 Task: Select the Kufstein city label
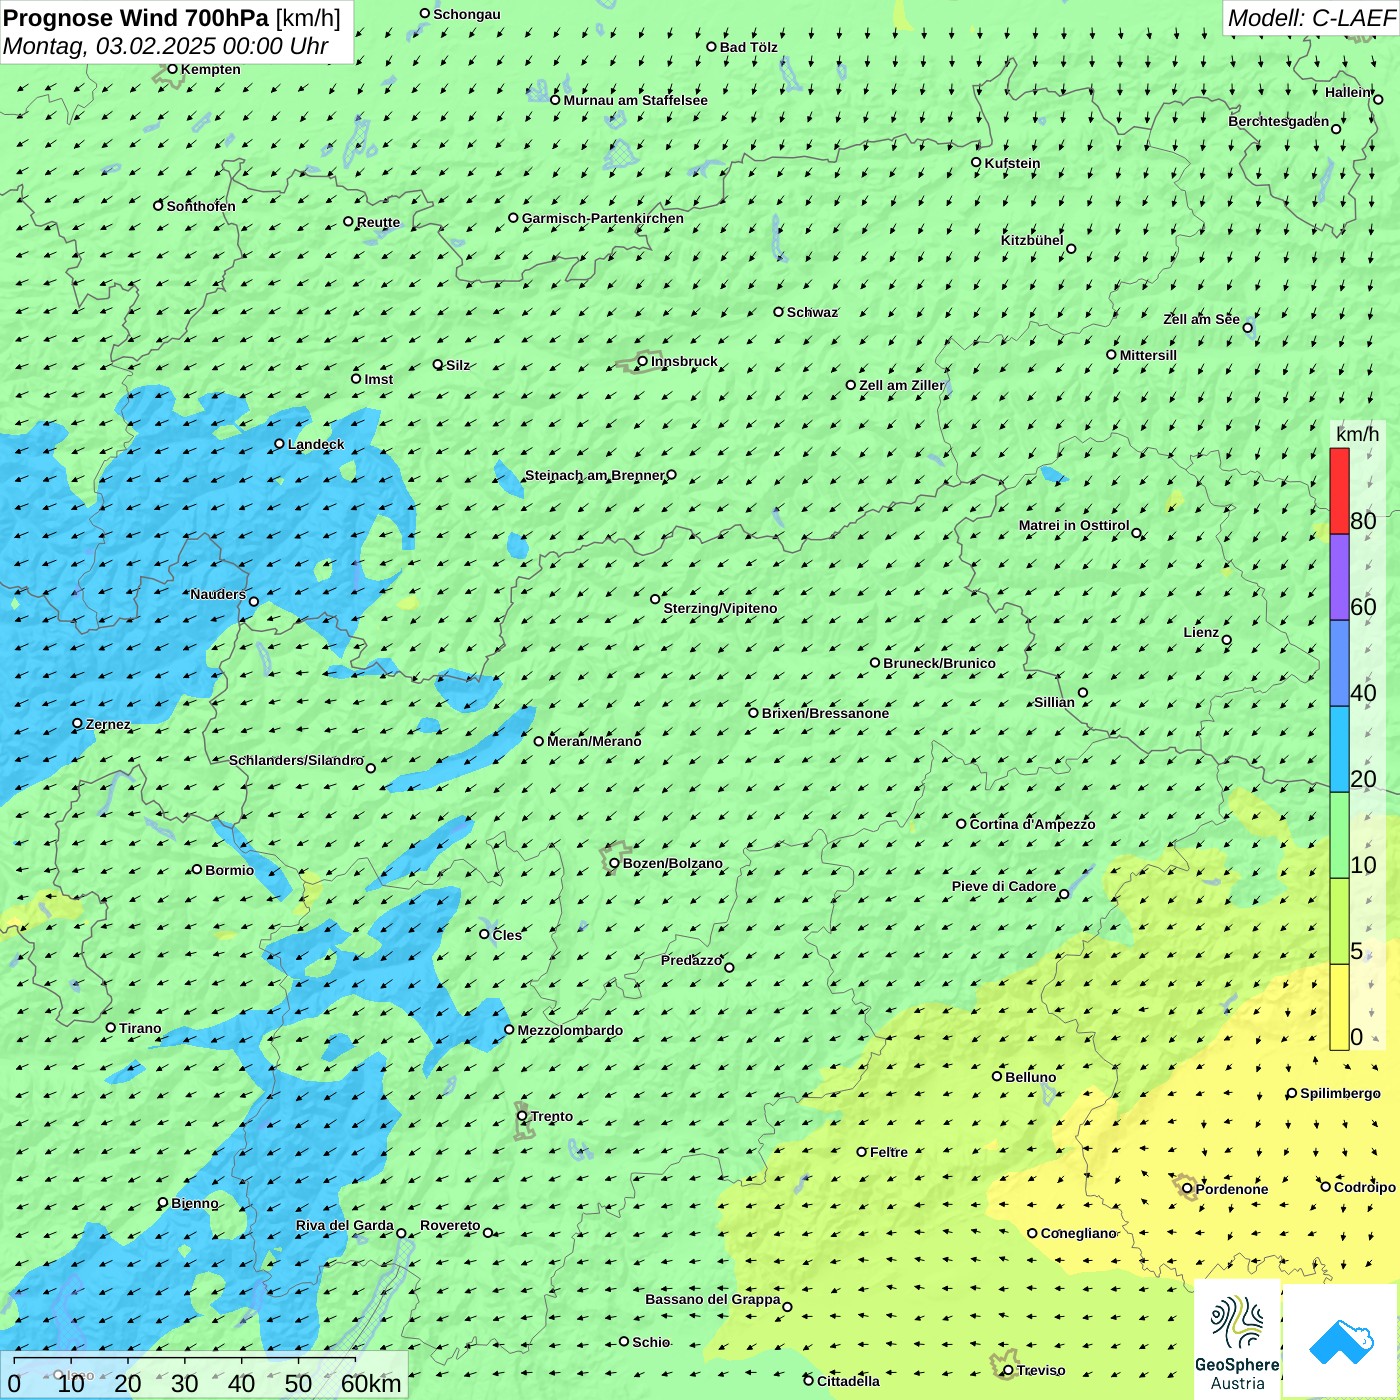(x=1012, y=163)
